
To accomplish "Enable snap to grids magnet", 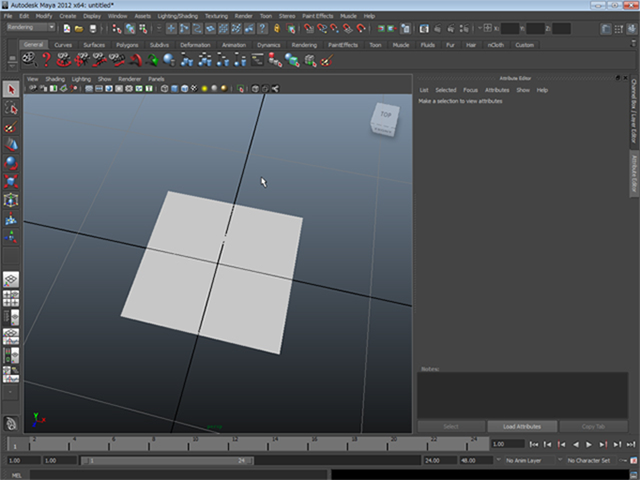I will click(309, 29).
